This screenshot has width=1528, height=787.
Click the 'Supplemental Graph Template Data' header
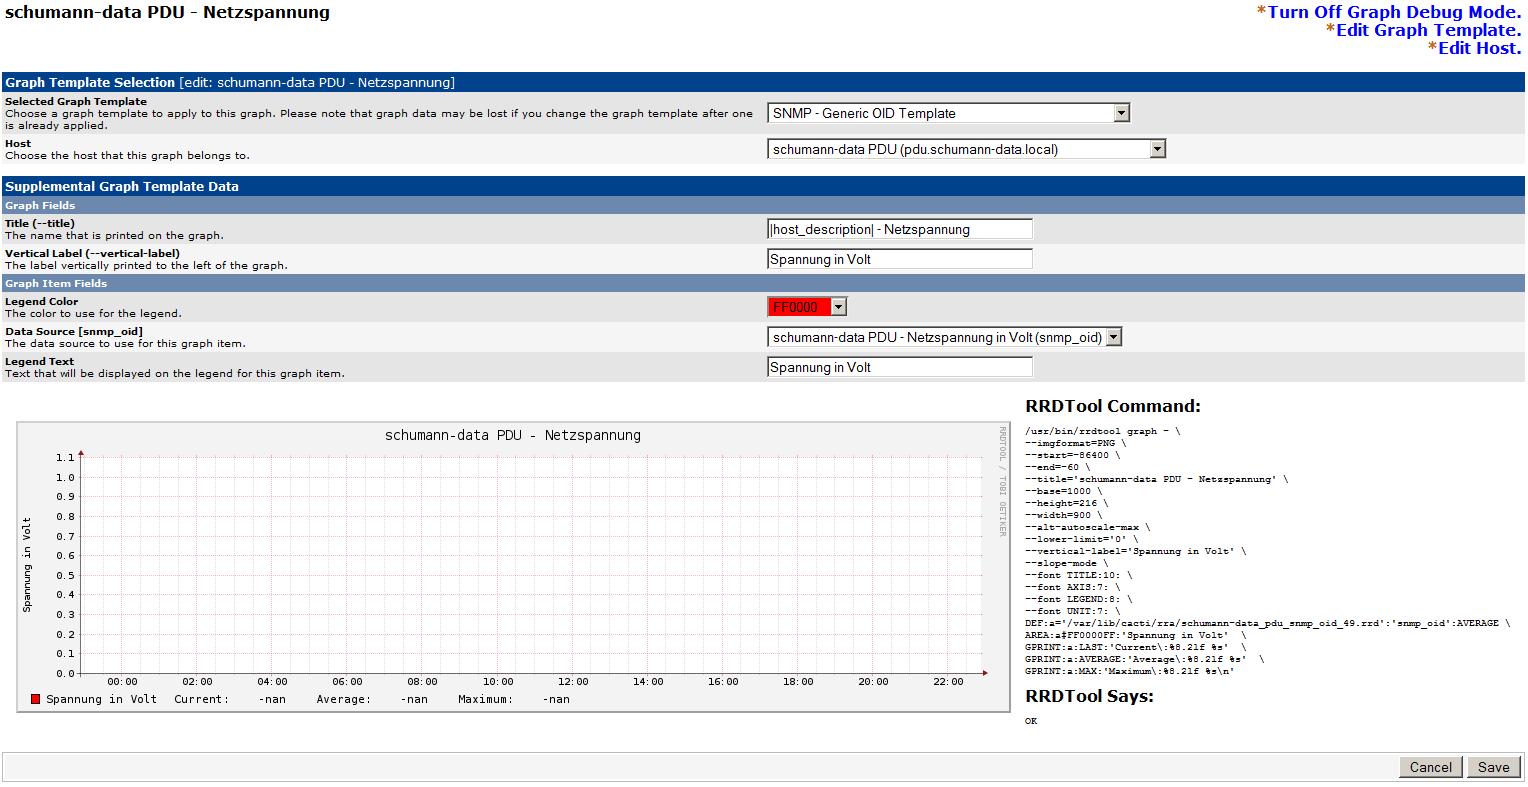763,186
